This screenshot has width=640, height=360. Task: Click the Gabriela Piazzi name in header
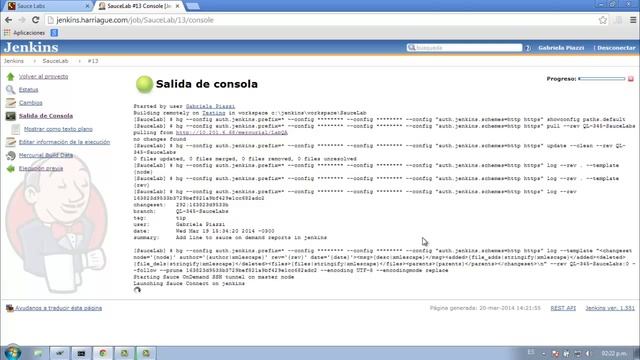coord(561,48)
